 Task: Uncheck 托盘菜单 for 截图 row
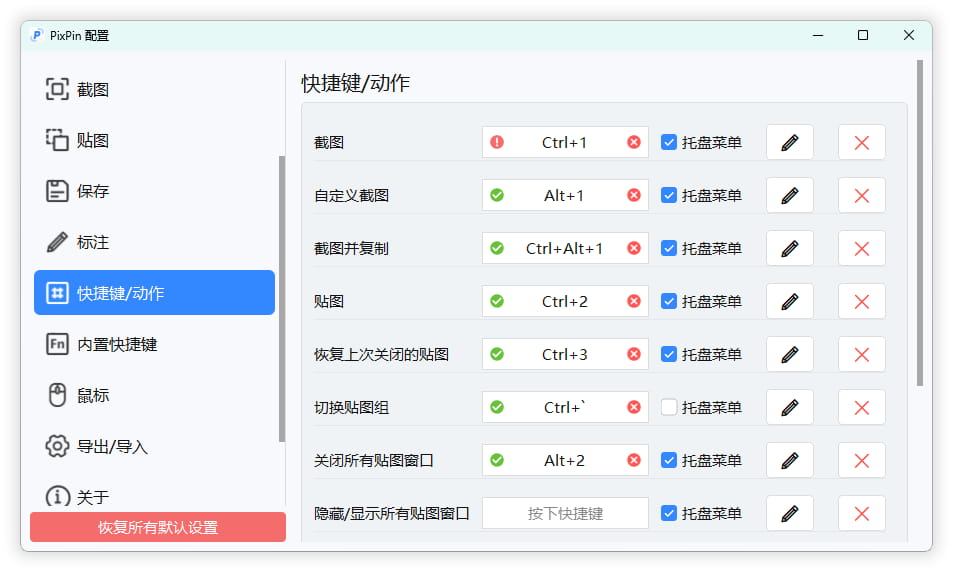tap(669, 143)
